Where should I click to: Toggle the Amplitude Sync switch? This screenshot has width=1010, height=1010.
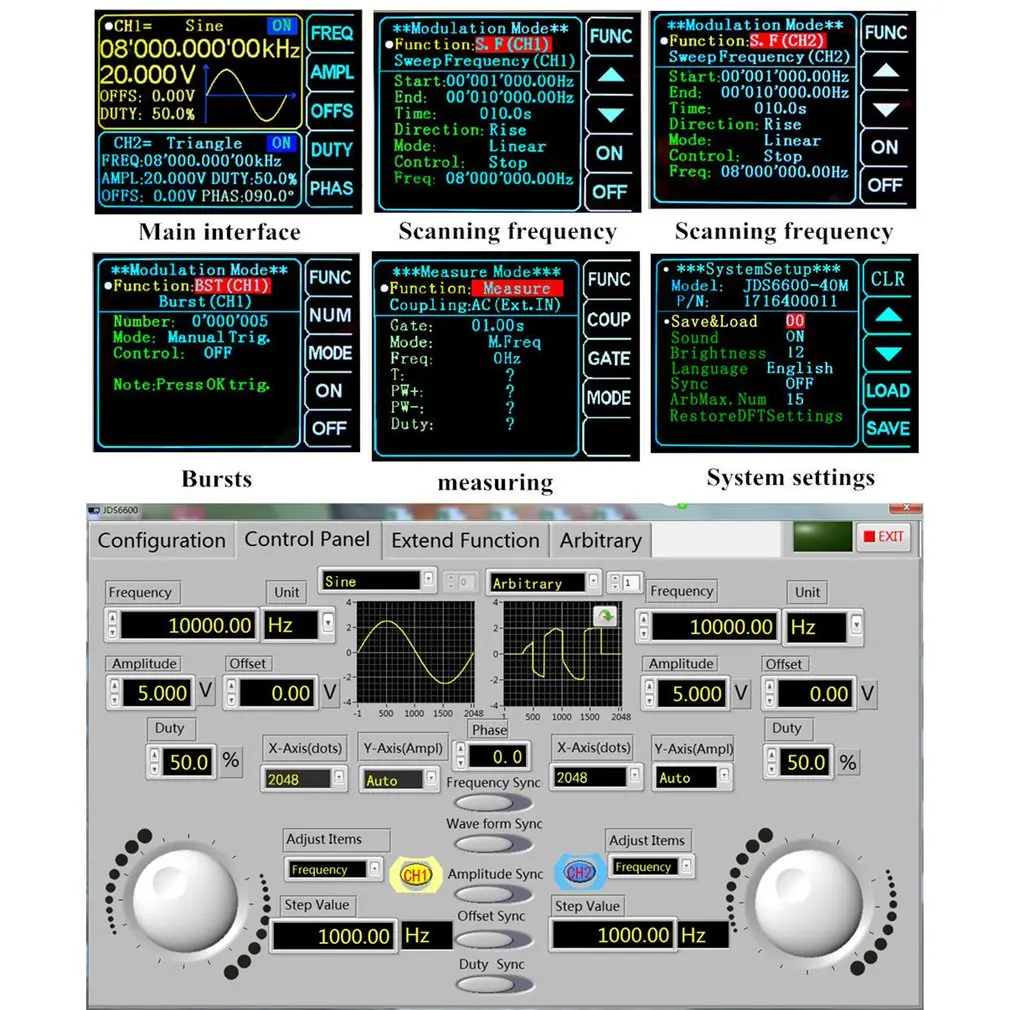click(x=493, y=895)
